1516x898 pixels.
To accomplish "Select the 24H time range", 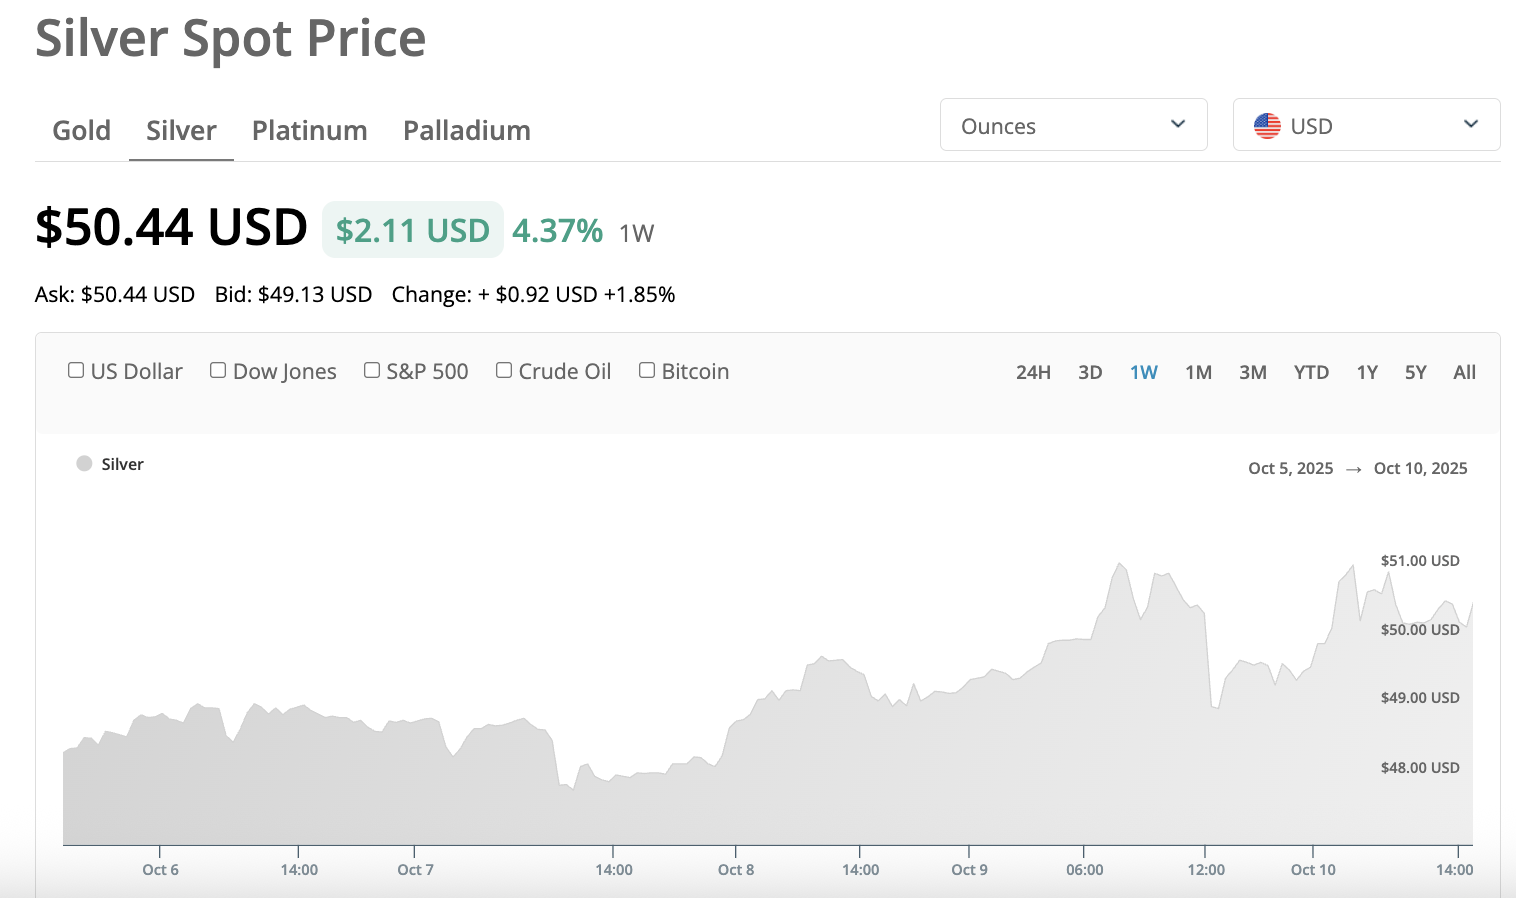I will pyautogui.click(x=1033, y=373).
